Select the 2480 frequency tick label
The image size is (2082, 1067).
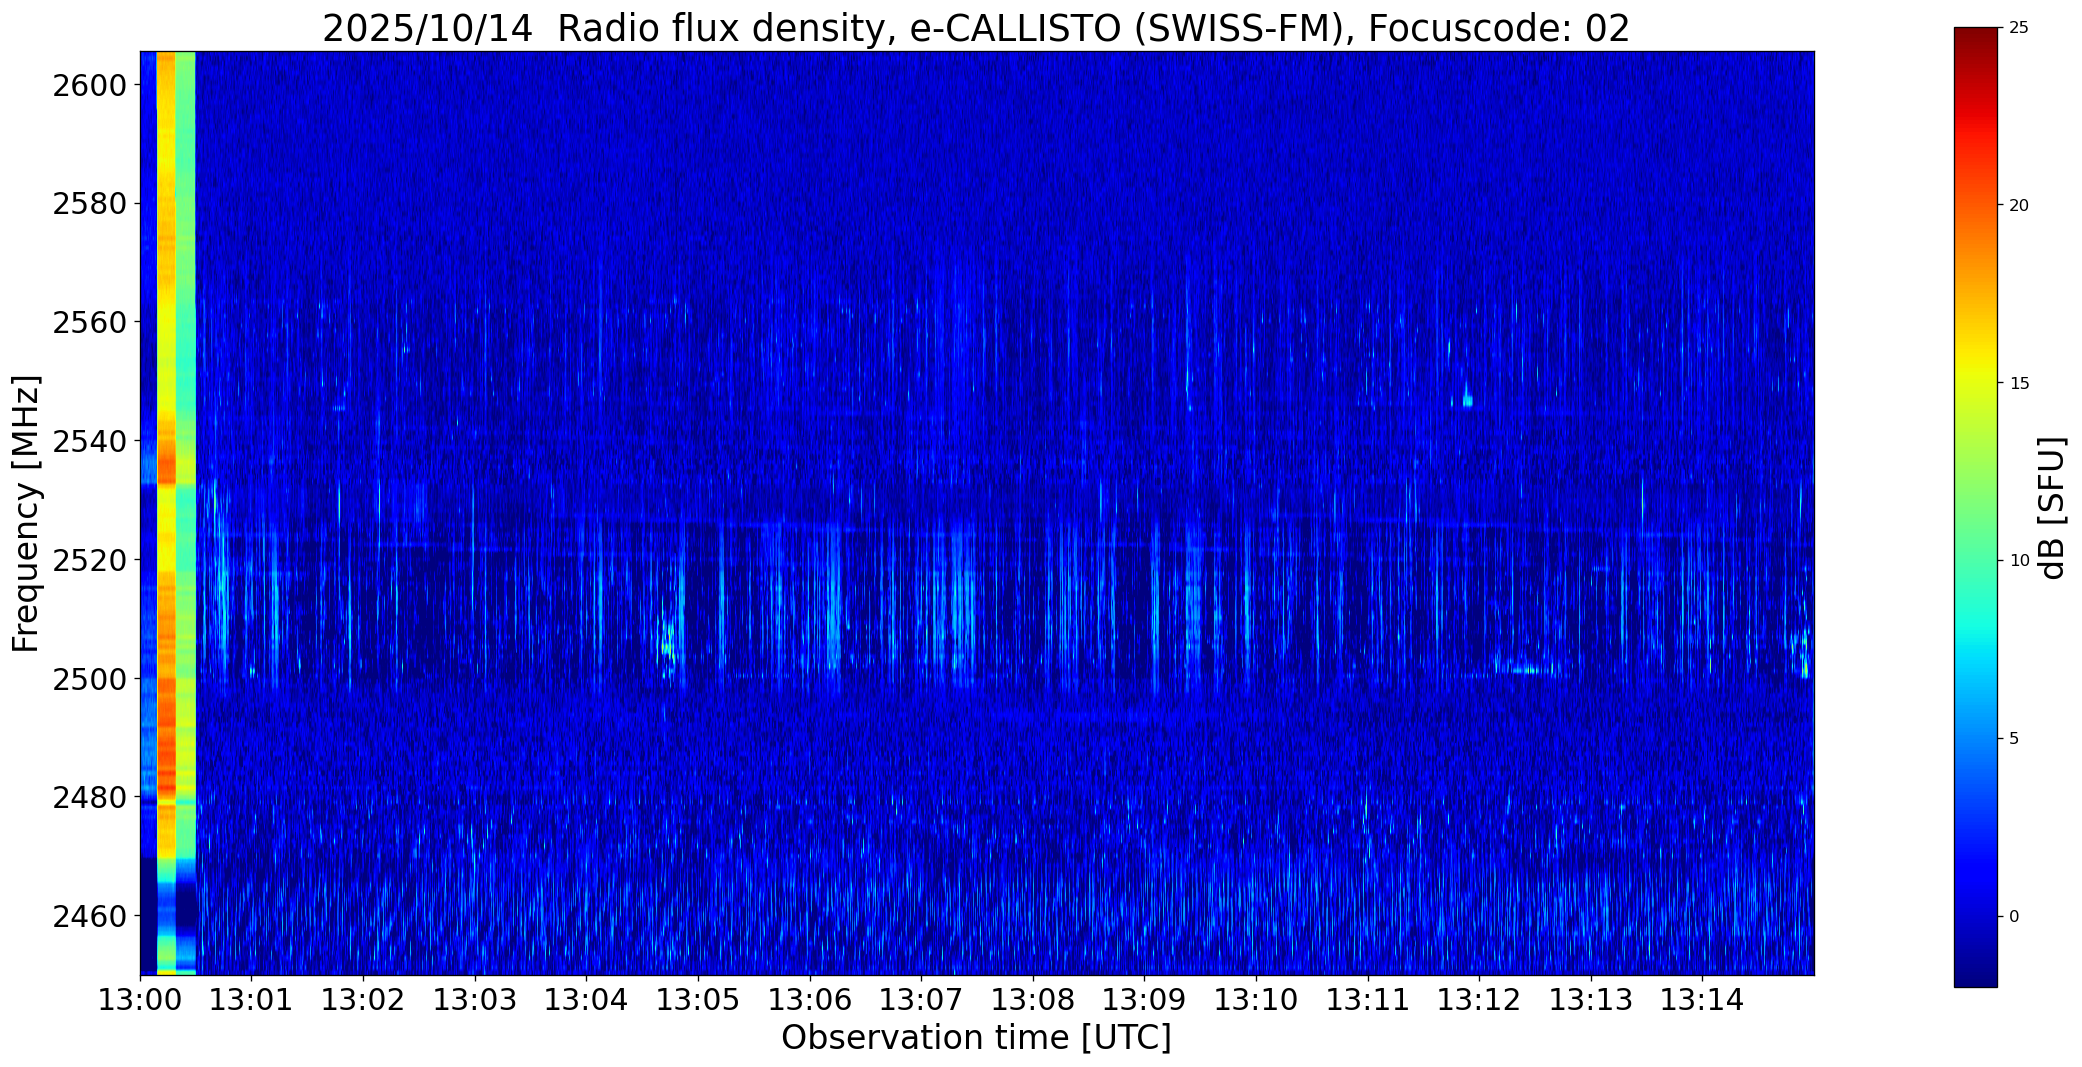tap(88, 797)
